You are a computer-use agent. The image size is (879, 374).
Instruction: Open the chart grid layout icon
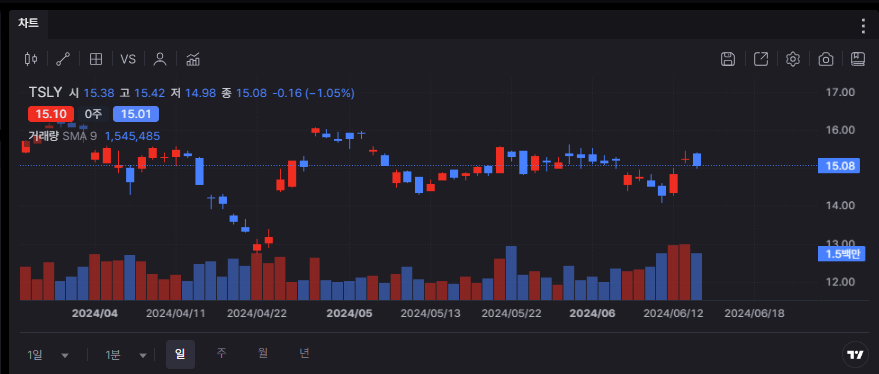point(96,59)
